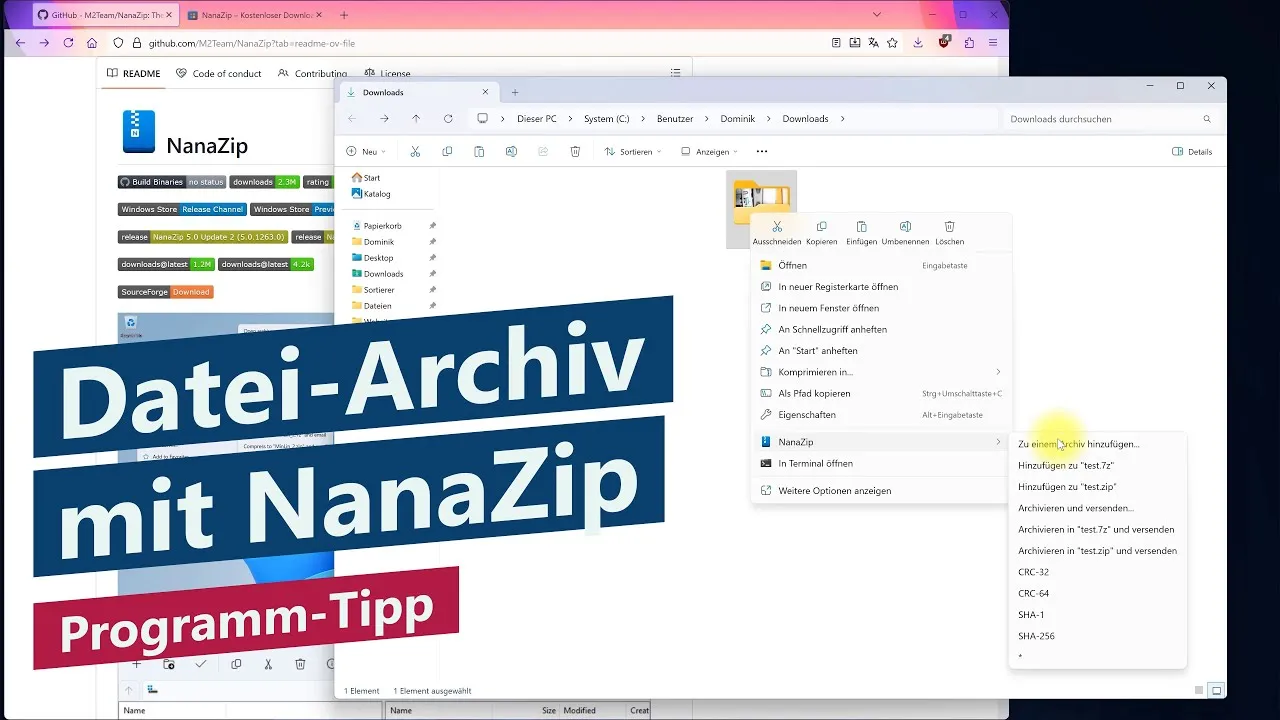Click Explorer refresh button

[448, 119]
